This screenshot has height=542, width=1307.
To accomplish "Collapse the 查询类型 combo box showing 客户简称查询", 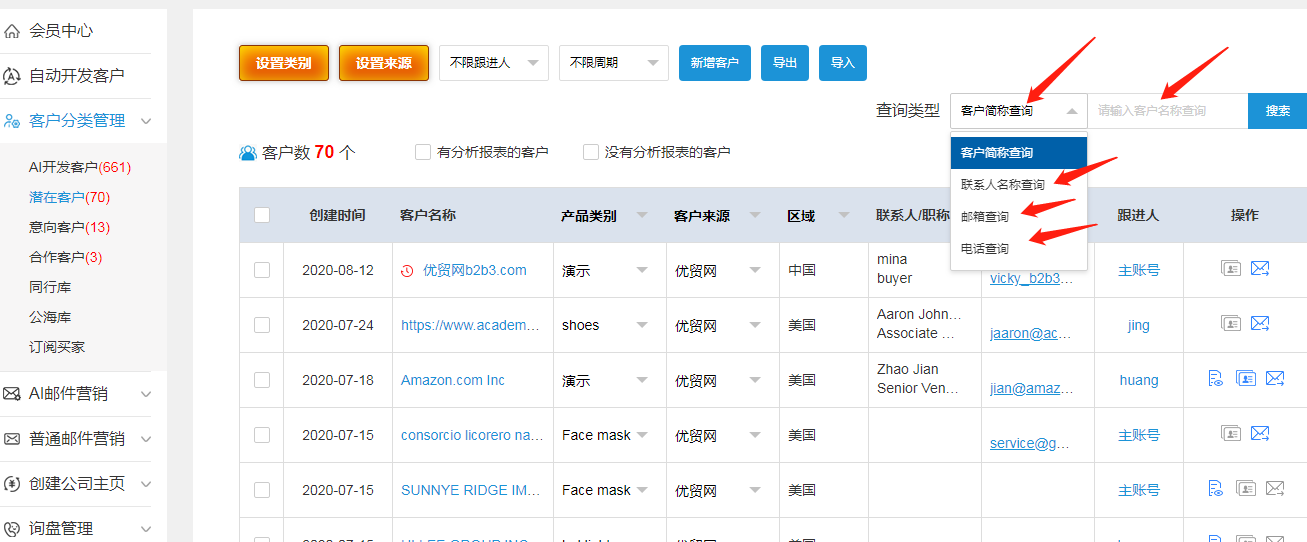I will pos(1018,111).
